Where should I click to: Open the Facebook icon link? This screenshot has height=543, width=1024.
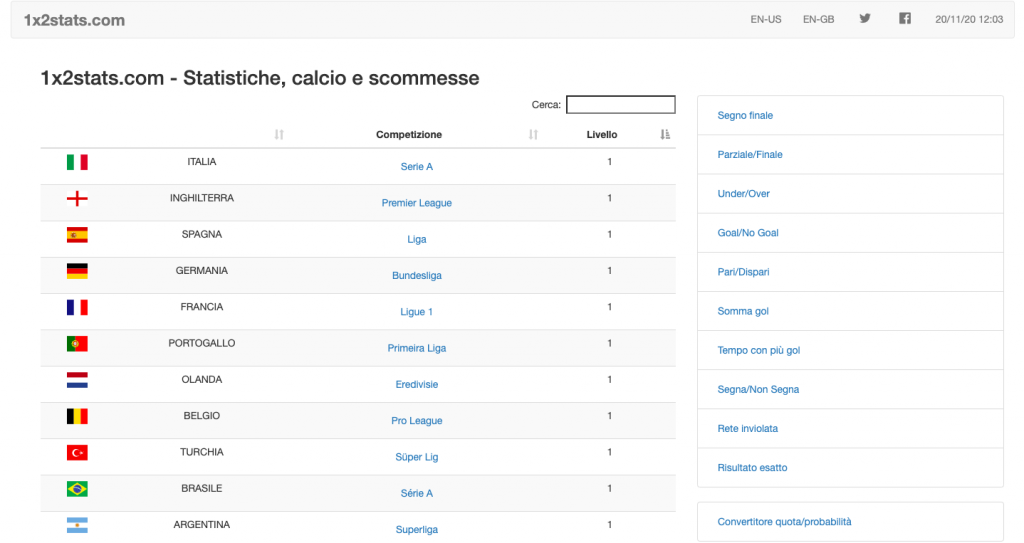pyautogui.click(x=905, y=19)
